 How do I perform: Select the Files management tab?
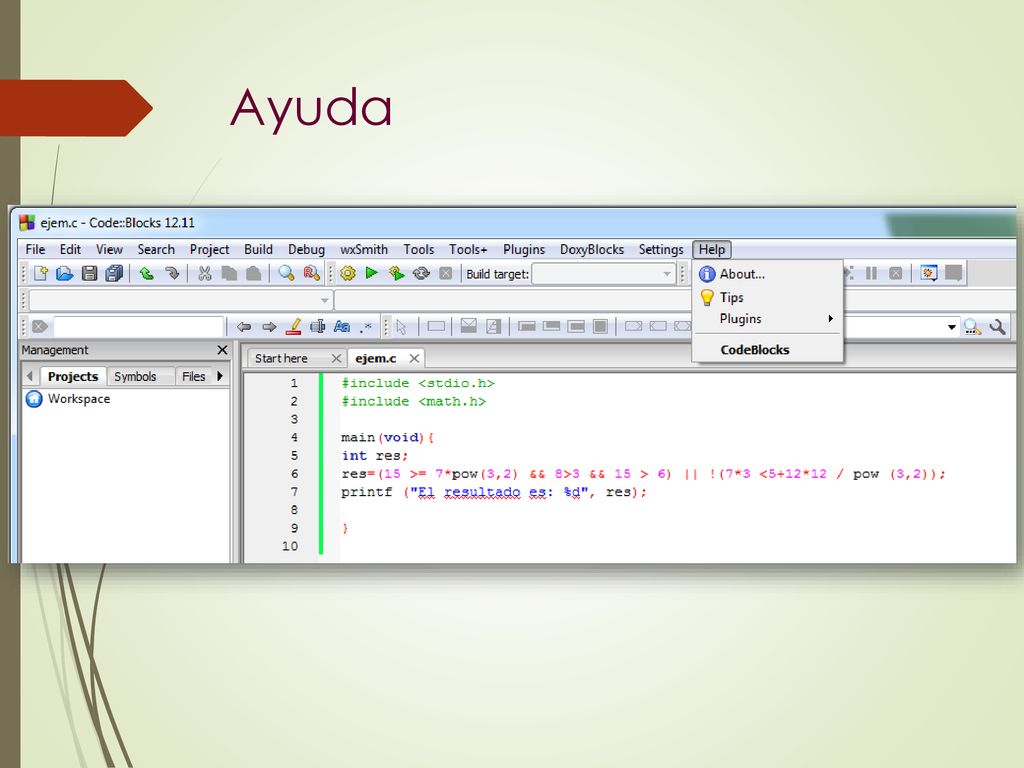coord(193,377)
